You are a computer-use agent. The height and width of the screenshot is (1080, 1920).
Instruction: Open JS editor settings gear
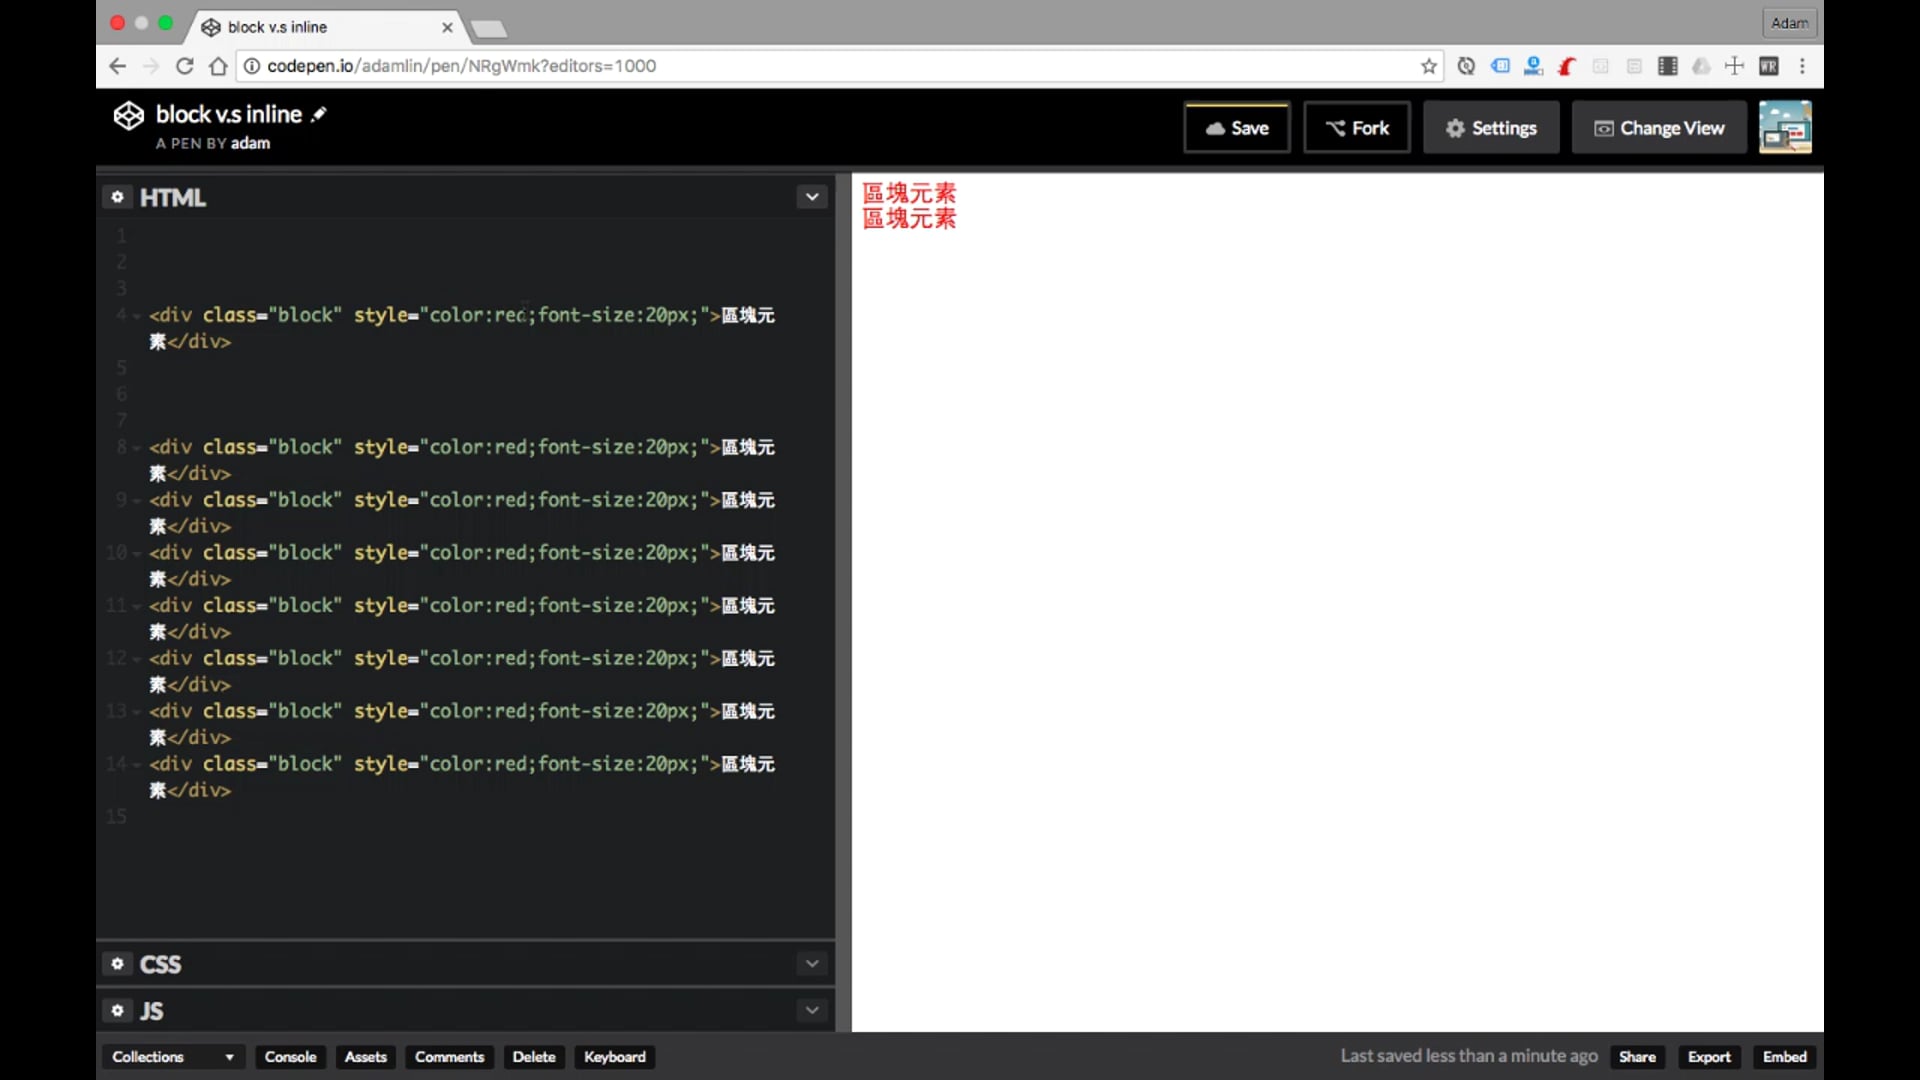(x=117, y=1011)
